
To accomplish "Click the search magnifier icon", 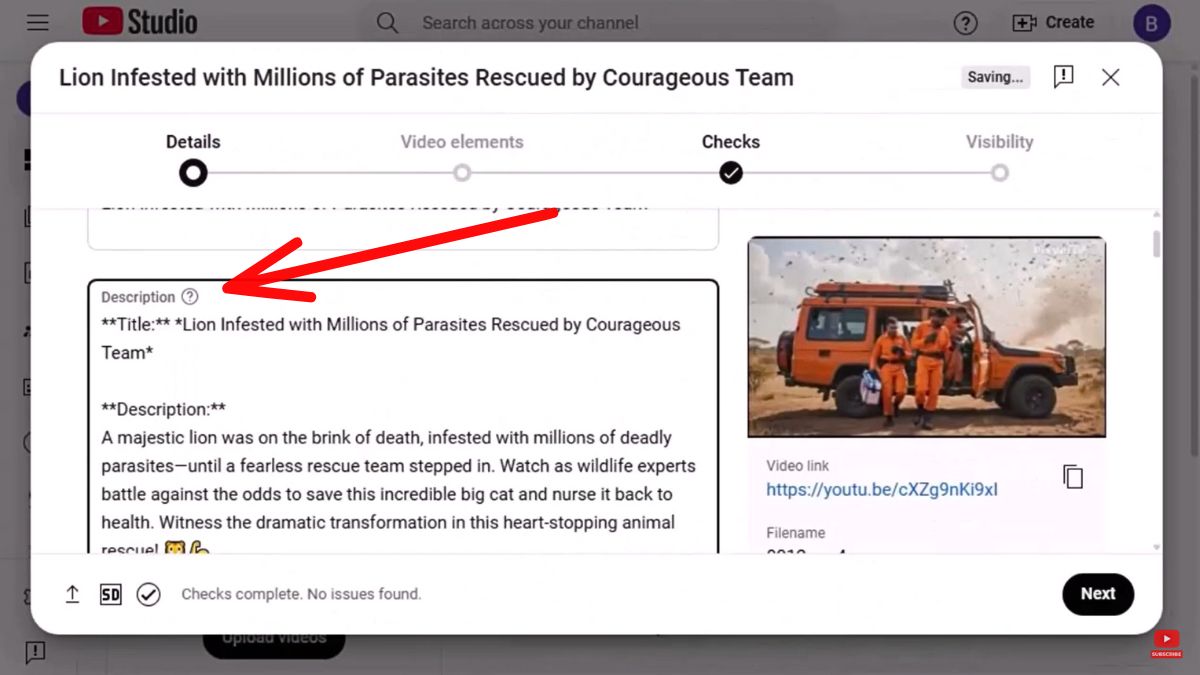I will pos(387,22).
